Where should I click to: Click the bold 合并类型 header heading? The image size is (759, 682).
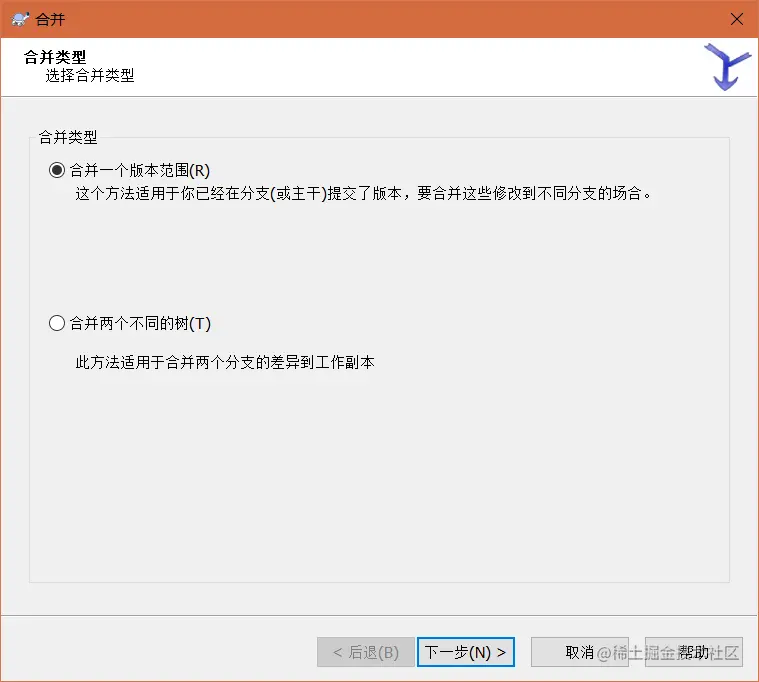(x=55, y=57)
